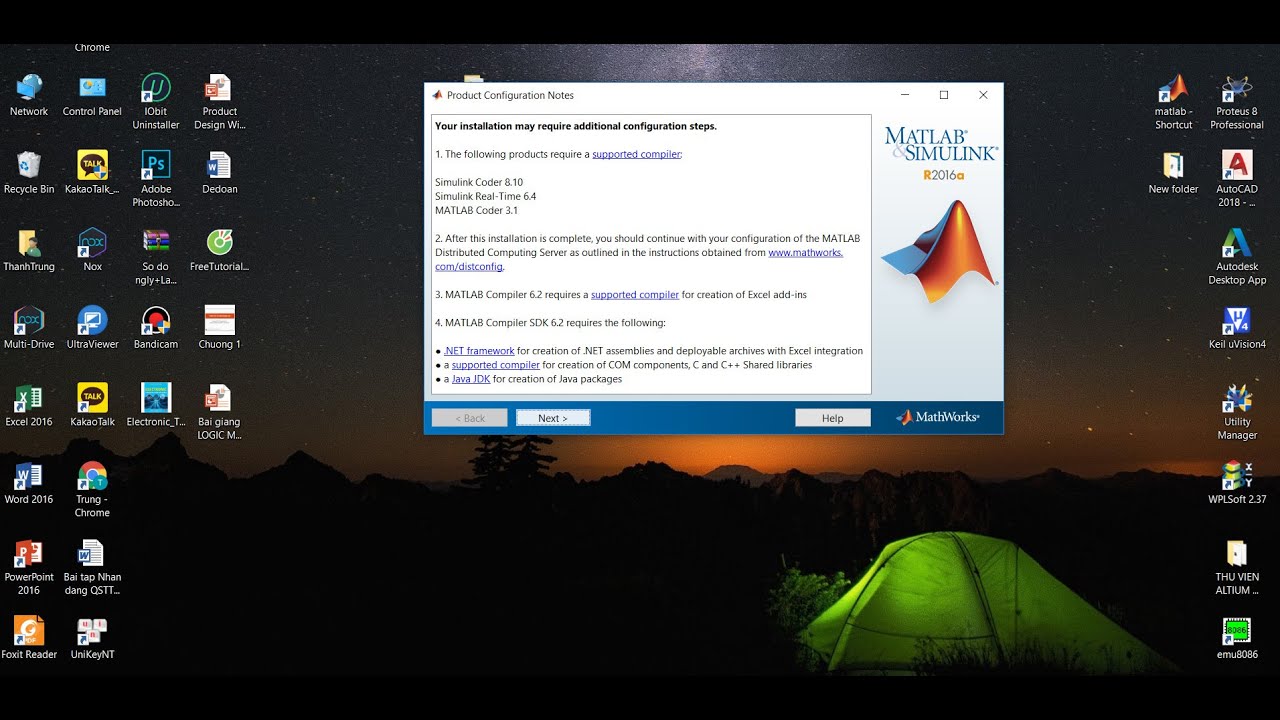Image resolution: width=1280 pixels, height=720 pixels.
Task: Close the Product Configuration Notes window
Action: (x=983, y=95)
